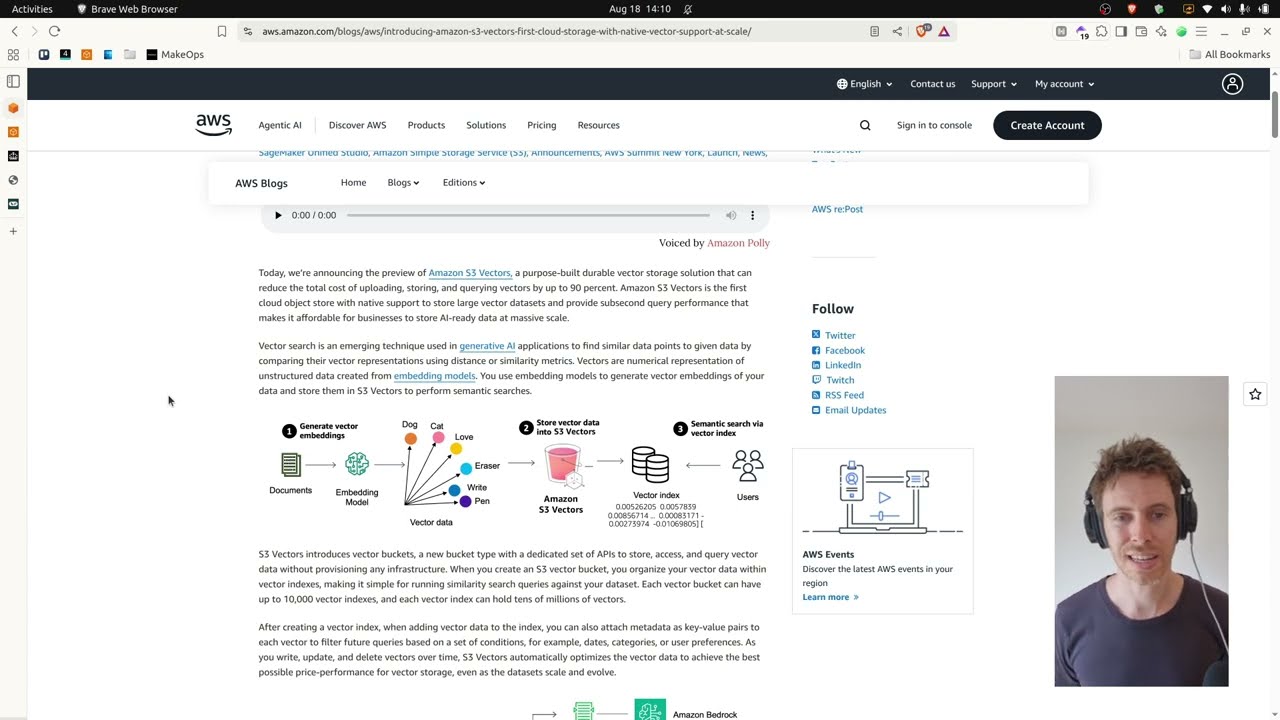Viewport: 1280px width, 720px height.
Task: Go back with the browser back arrow
Action: [x=14, y=31]
